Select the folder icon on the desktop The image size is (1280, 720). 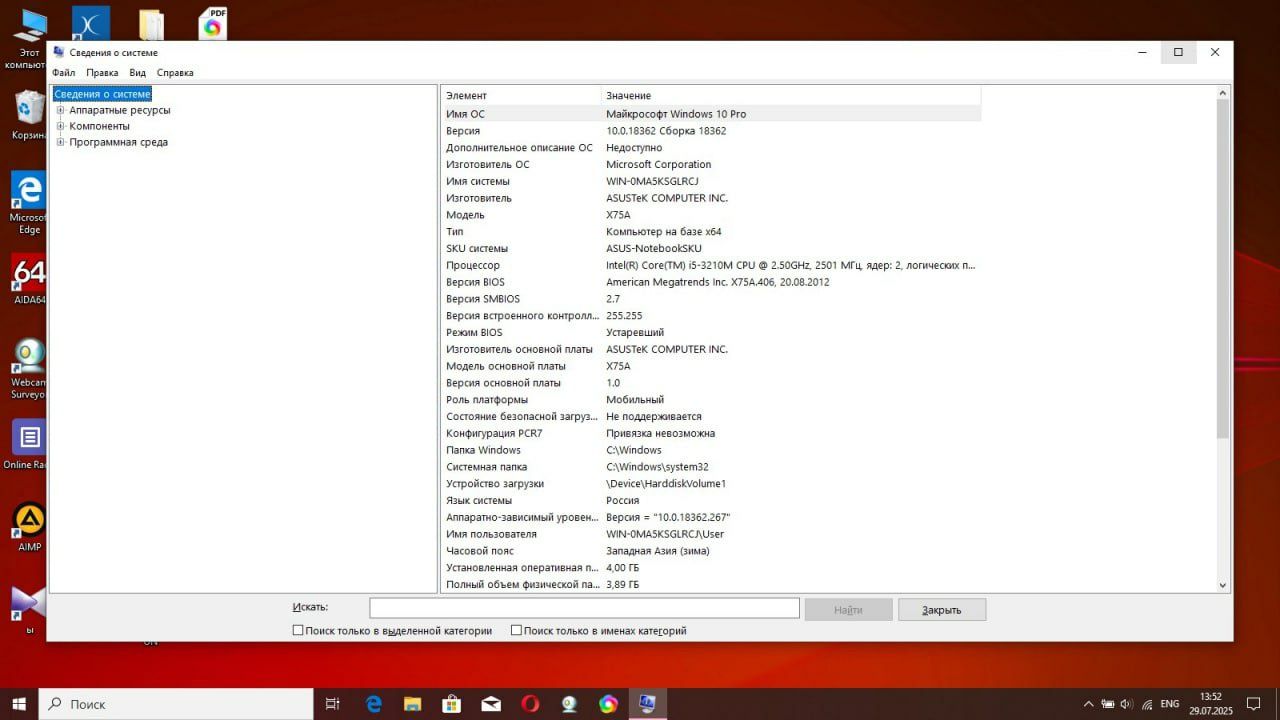tap(151, 24)
